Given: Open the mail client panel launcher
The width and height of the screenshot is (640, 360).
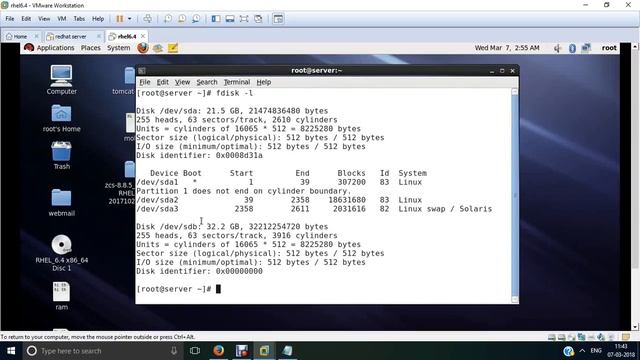Looking at the screenshot, I should [158, 48].
